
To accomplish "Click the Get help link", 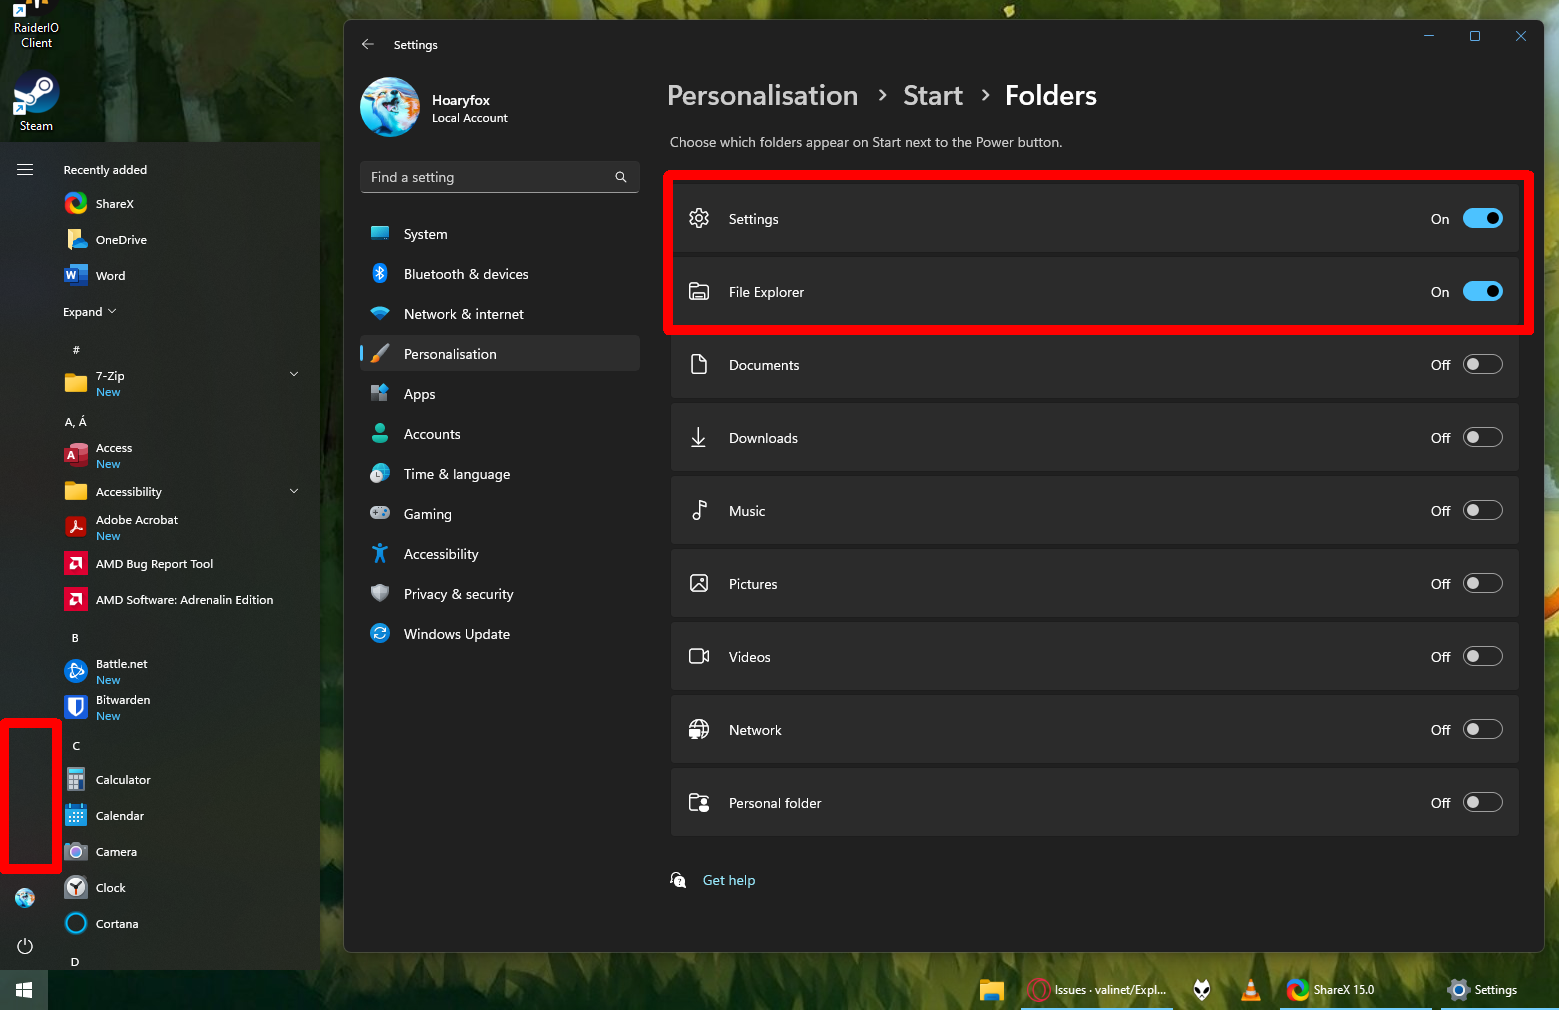I will (728, 880).
